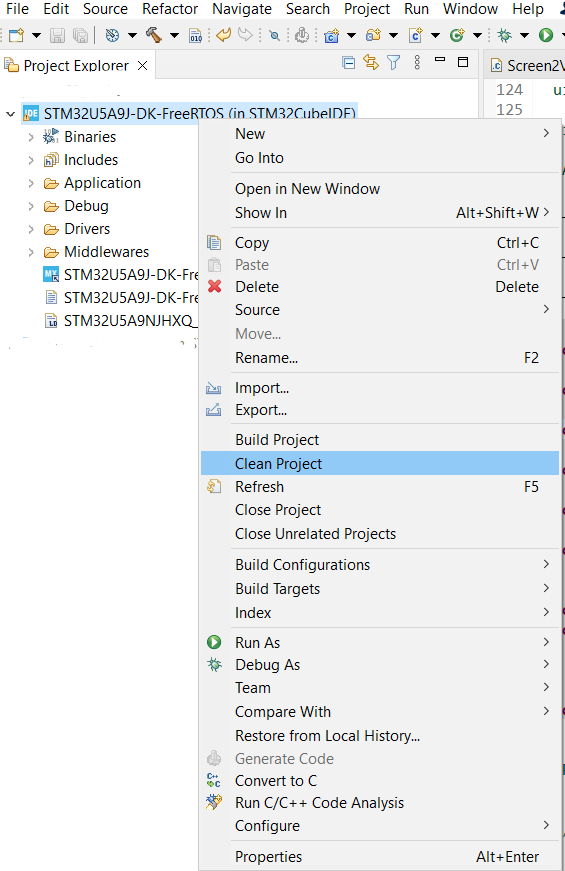Viewport: 565px width, 871px height.
Task: Open Project Explorer filter funnel icon
Action: (393, 62)
